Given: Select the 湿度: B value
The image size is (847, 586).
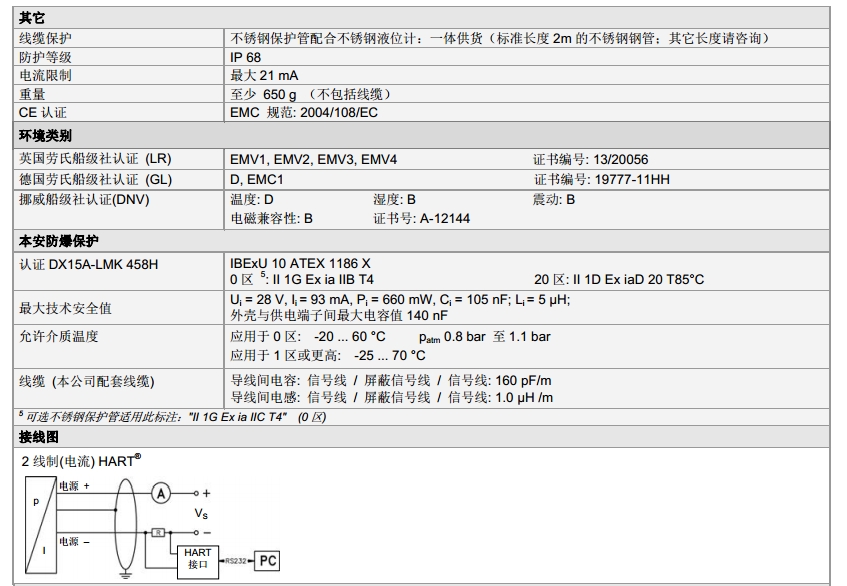Looking at the screenshot, I should pos(394,199).
